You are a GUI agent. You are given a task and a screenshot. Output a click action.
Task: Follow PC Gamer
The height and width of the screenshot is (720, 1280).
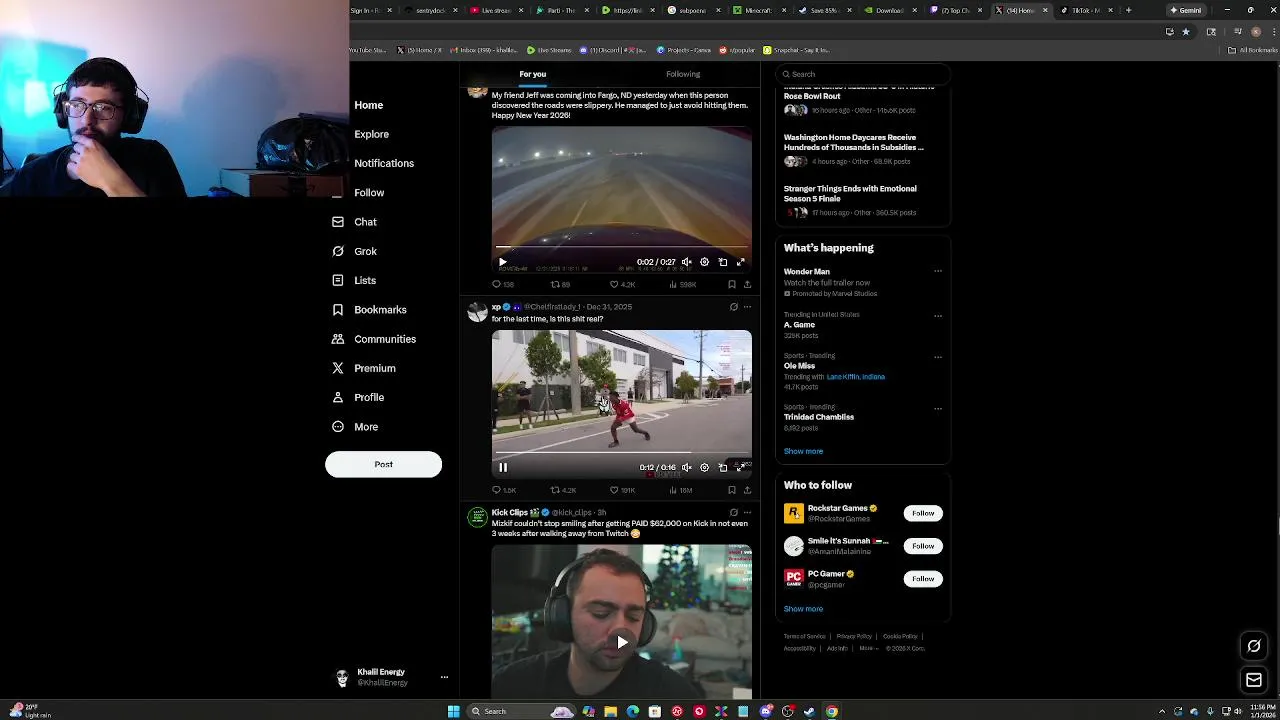[x=923, y=579]
